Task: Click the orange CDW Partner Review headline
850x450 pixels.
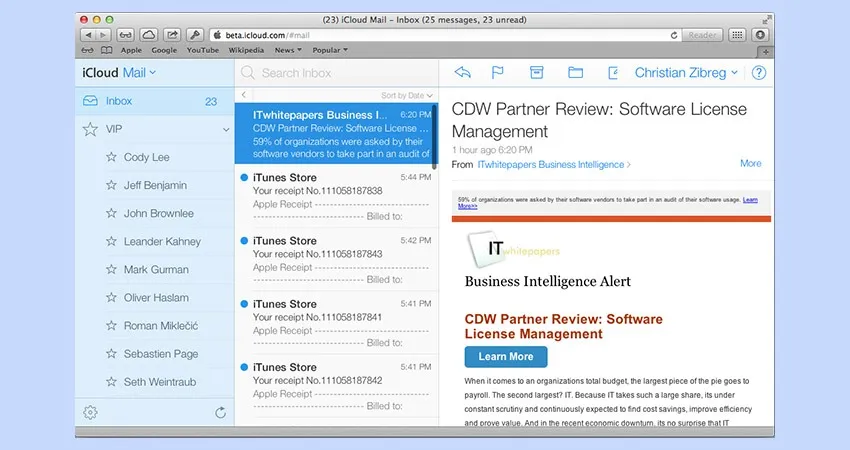Action: (x=563, y=326)
